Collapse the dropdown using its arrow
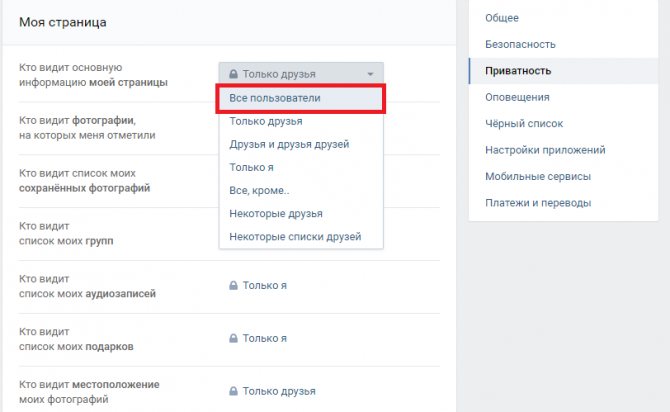This screenshot has height=412, width=670. (369, 74)
